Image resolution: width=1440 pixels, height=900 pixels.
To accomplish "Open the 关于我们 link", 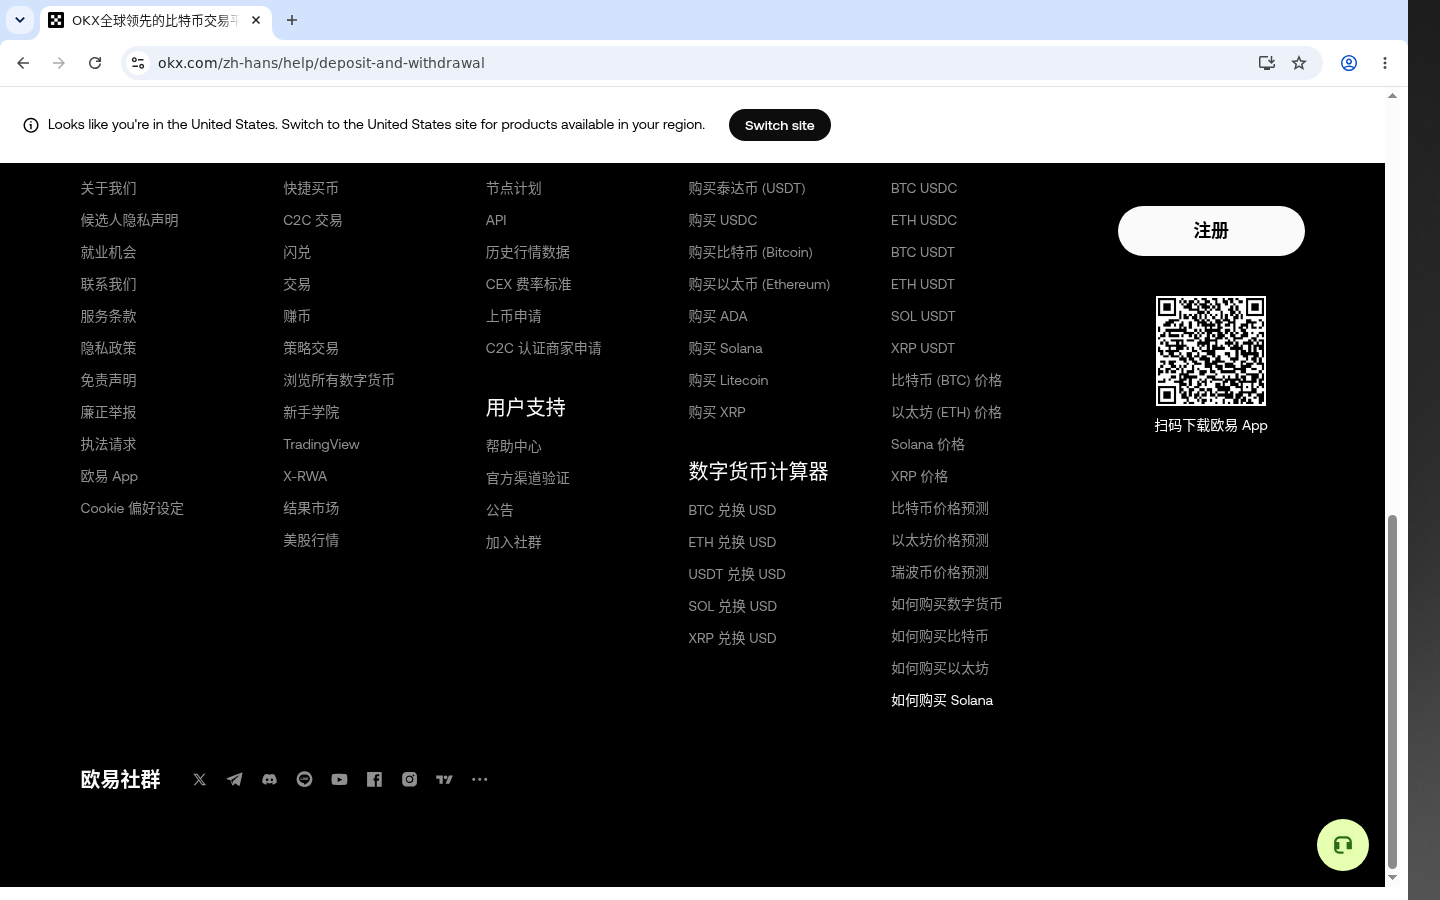I will (109, 188).
